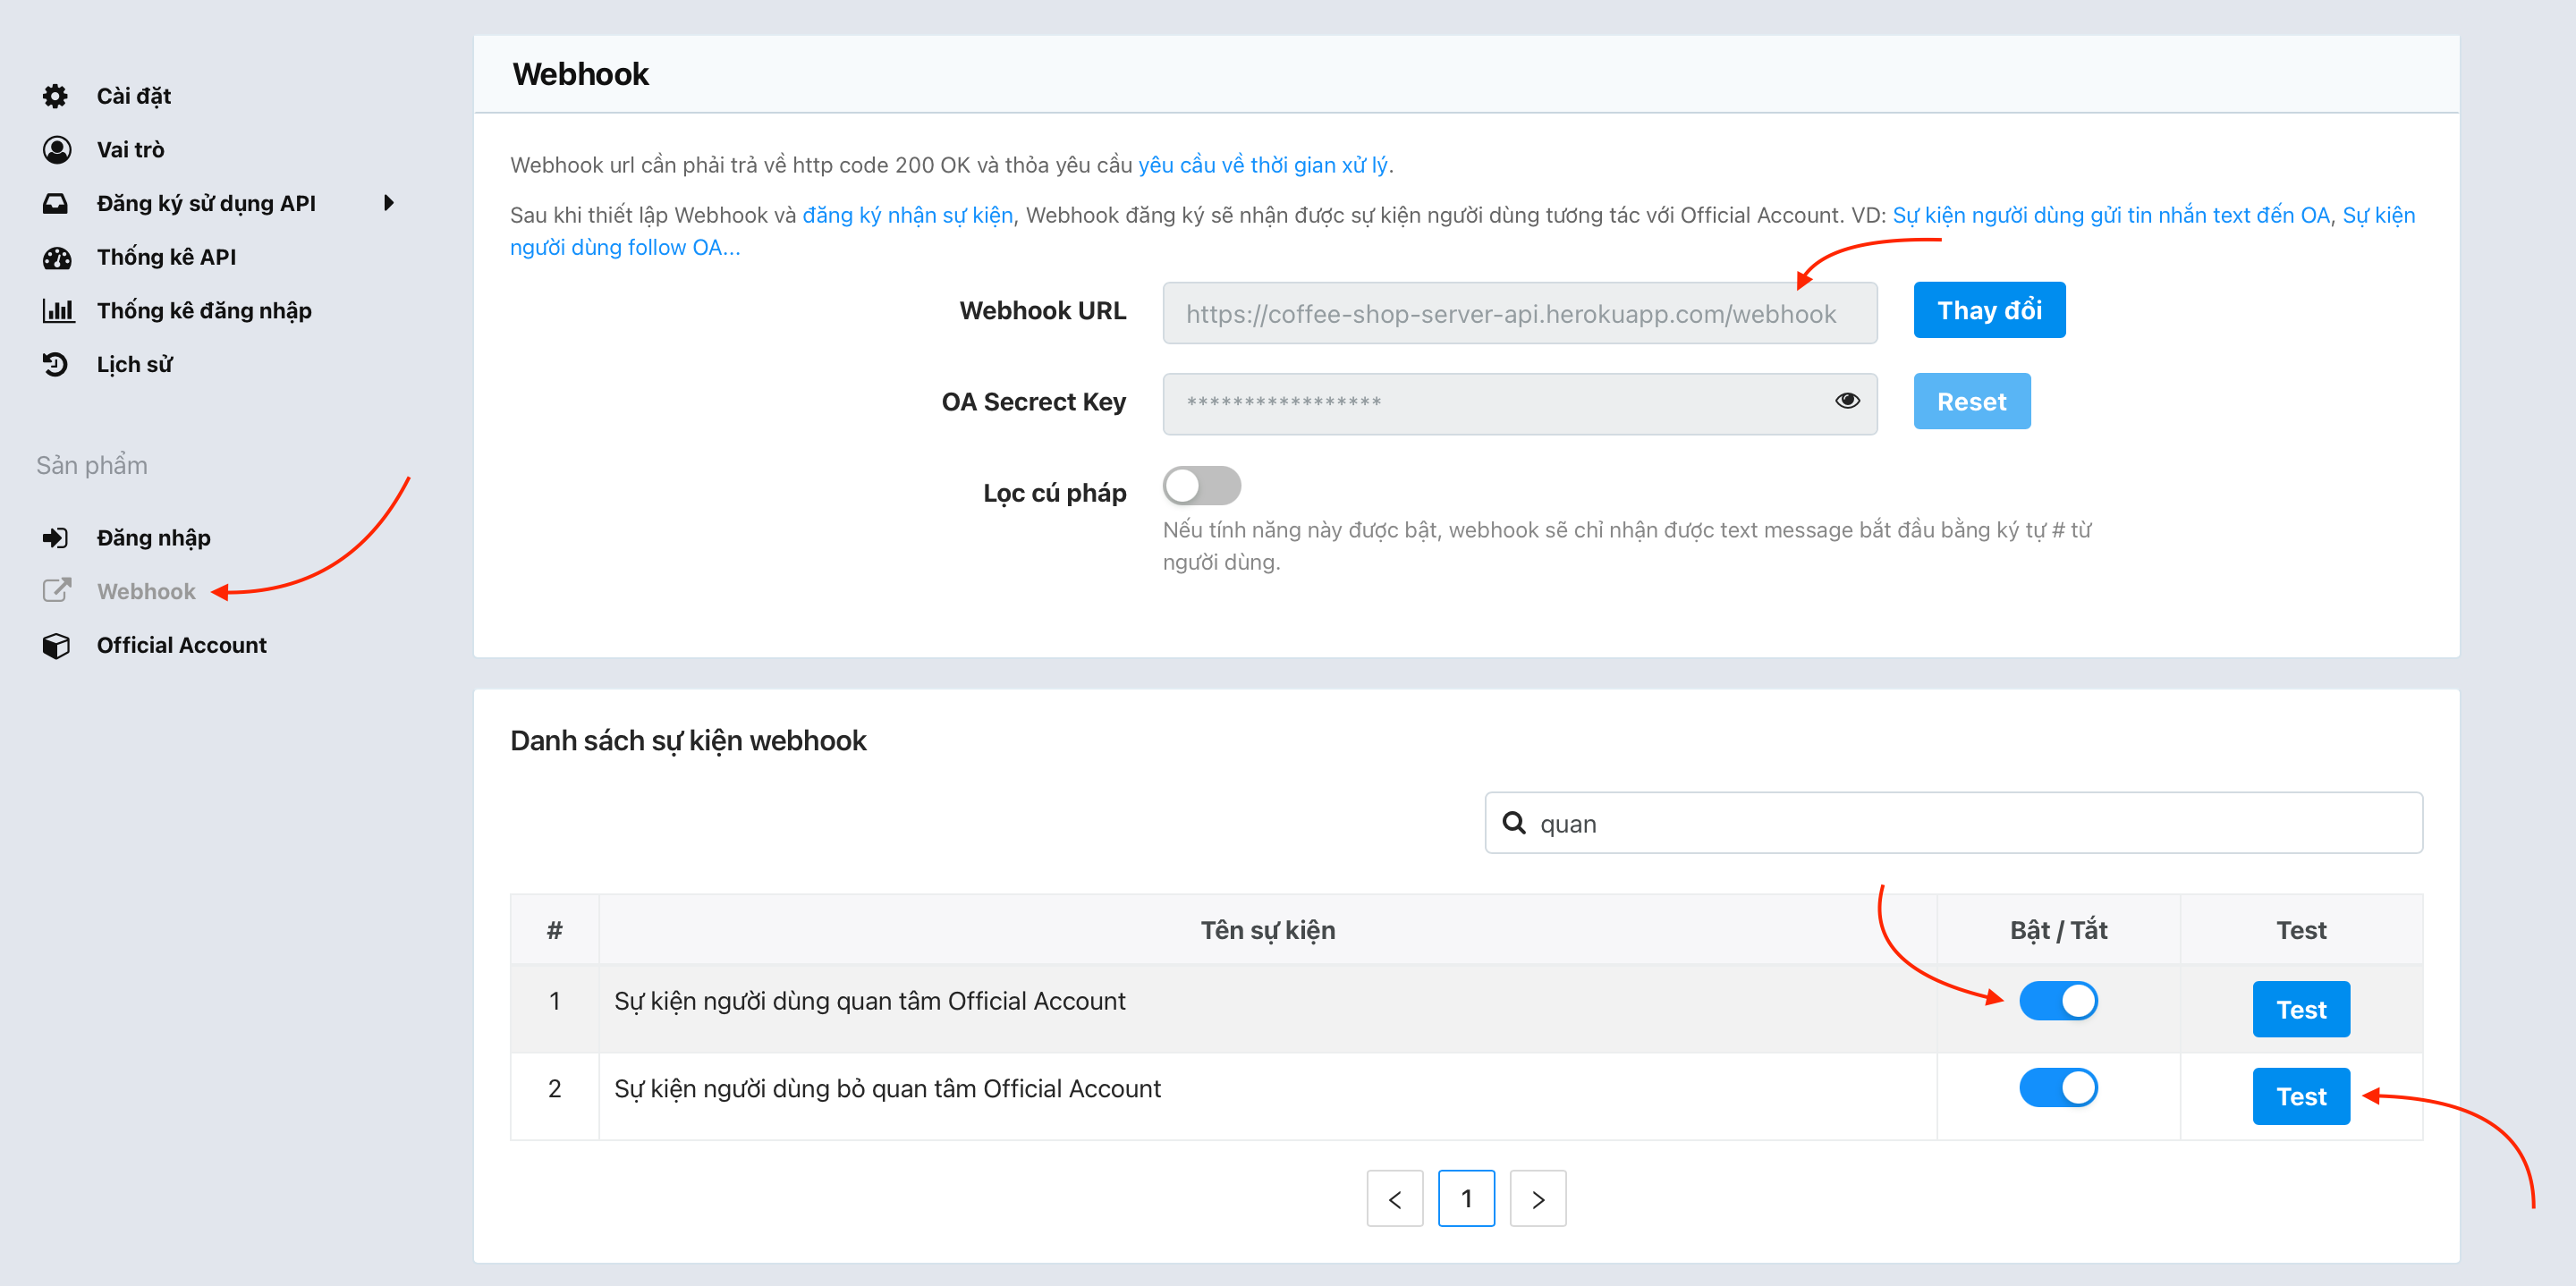Open the Webhook external-link icon

(57, 590)
